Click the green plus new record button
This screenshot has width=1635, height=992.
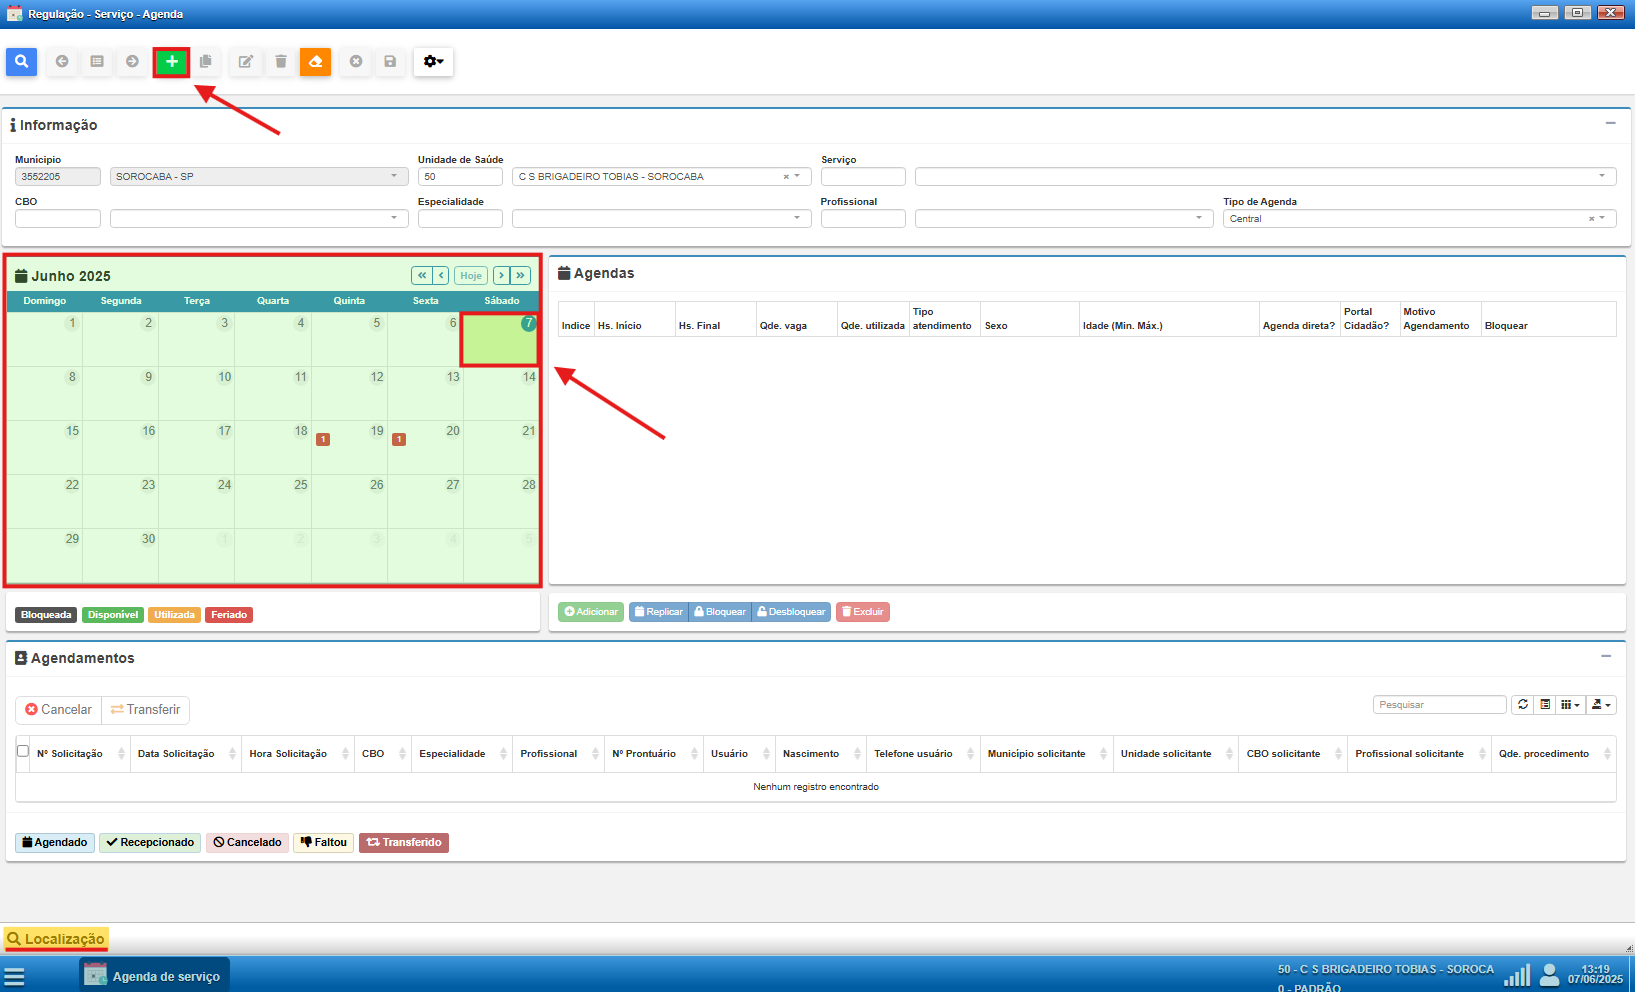(x=172, y=62)
